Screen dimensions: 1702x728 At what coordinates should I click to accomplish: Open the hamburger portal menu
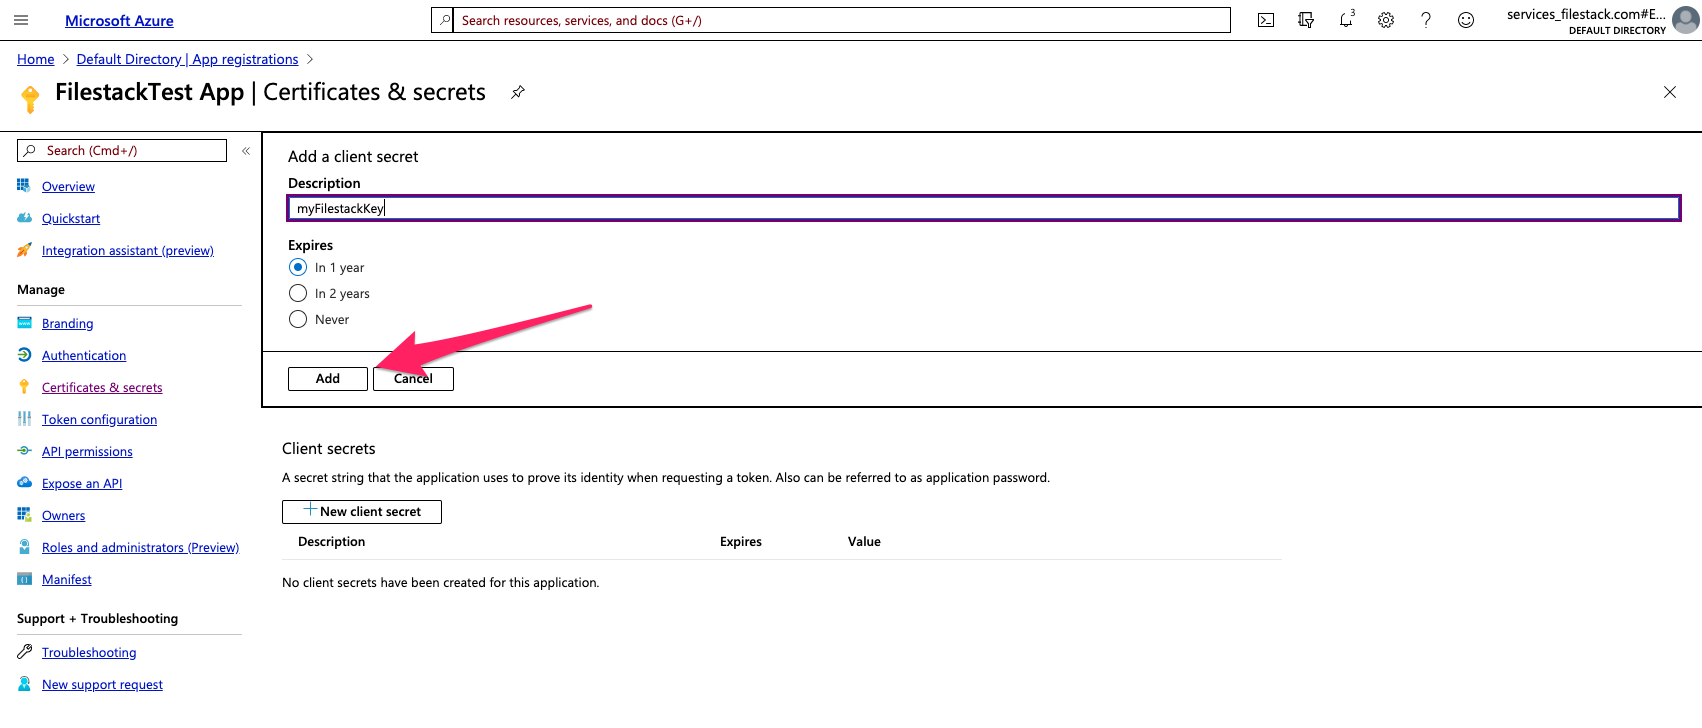pos(21,20)
